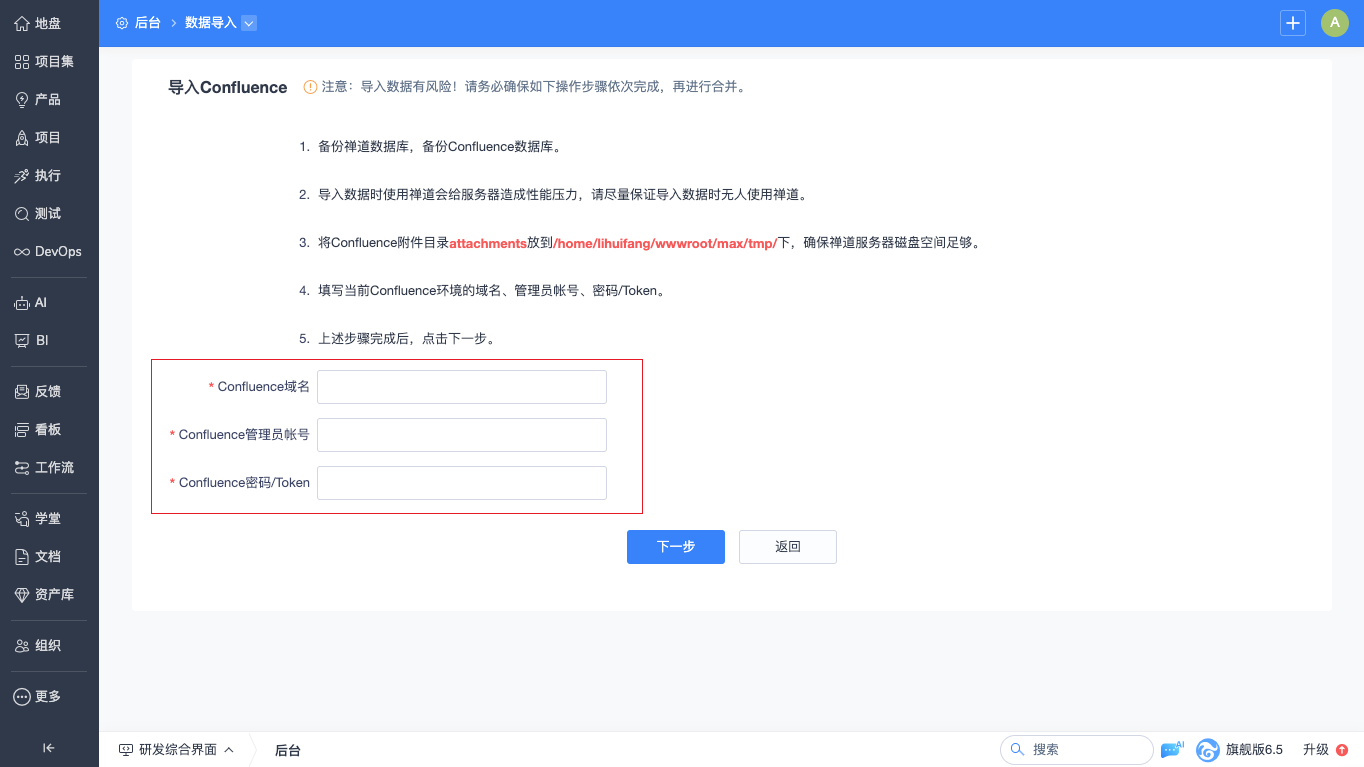Viewport: 1364px width, 767px height.
Task: Click the 升级 upgrade link
Action: (x=1316, y=750)
